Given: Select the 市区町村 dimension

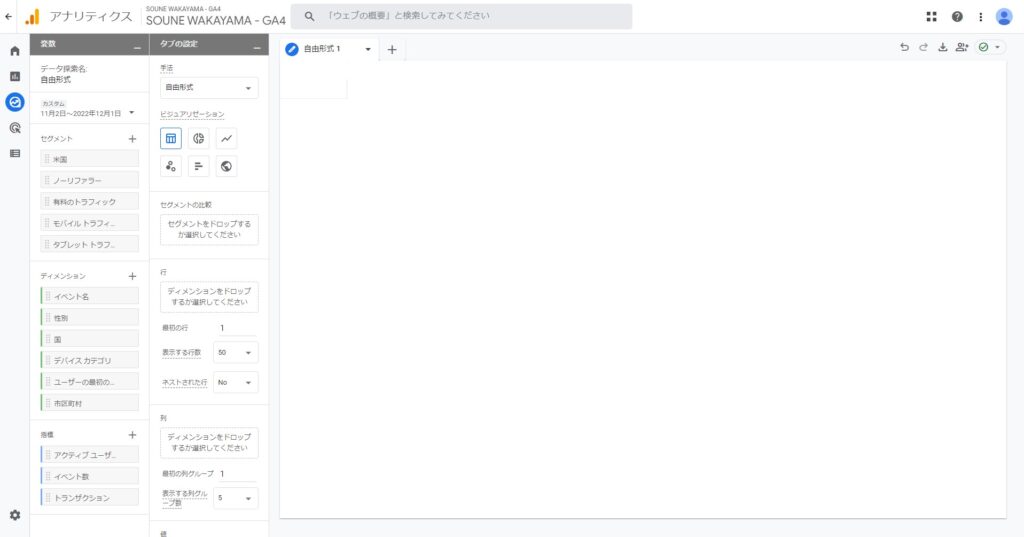Looking at the screenshot, I should pos(89,403).
